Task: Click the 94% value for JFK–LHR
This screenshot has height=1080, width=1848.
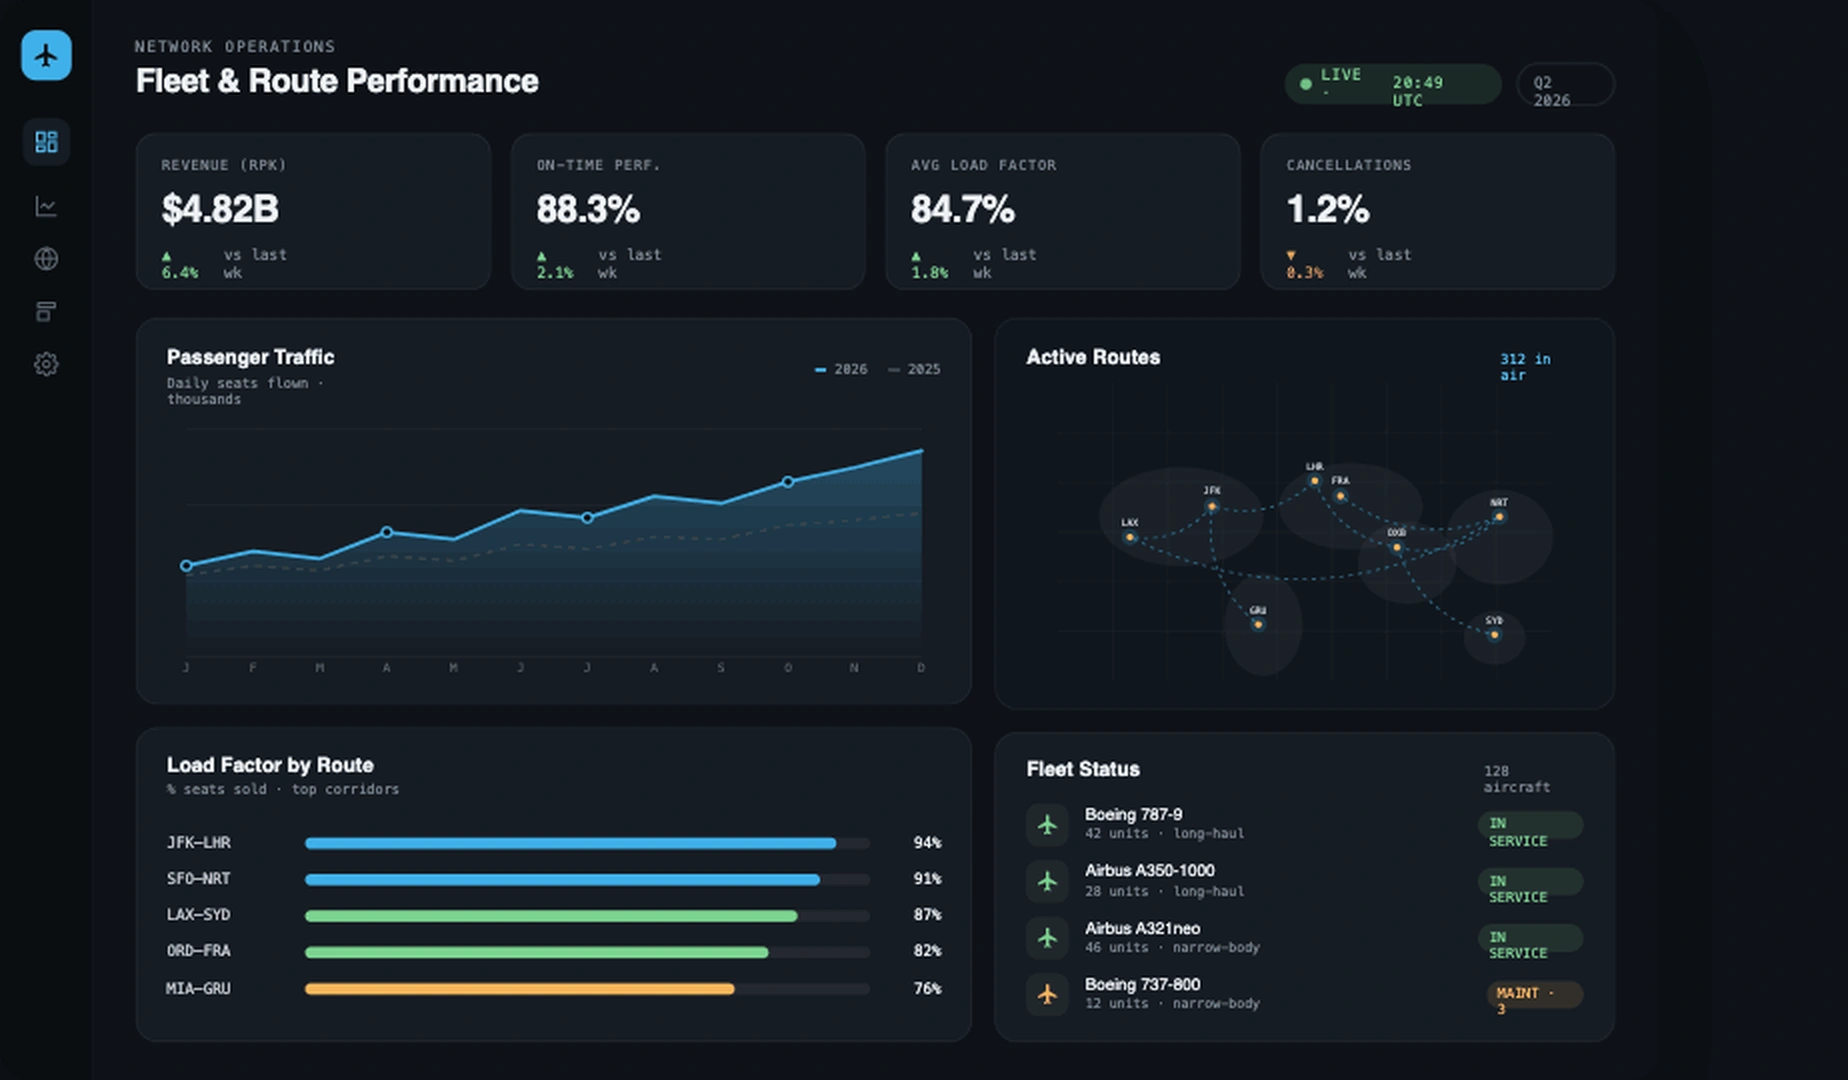Action: pyautogui.click(x=927, y=843)
